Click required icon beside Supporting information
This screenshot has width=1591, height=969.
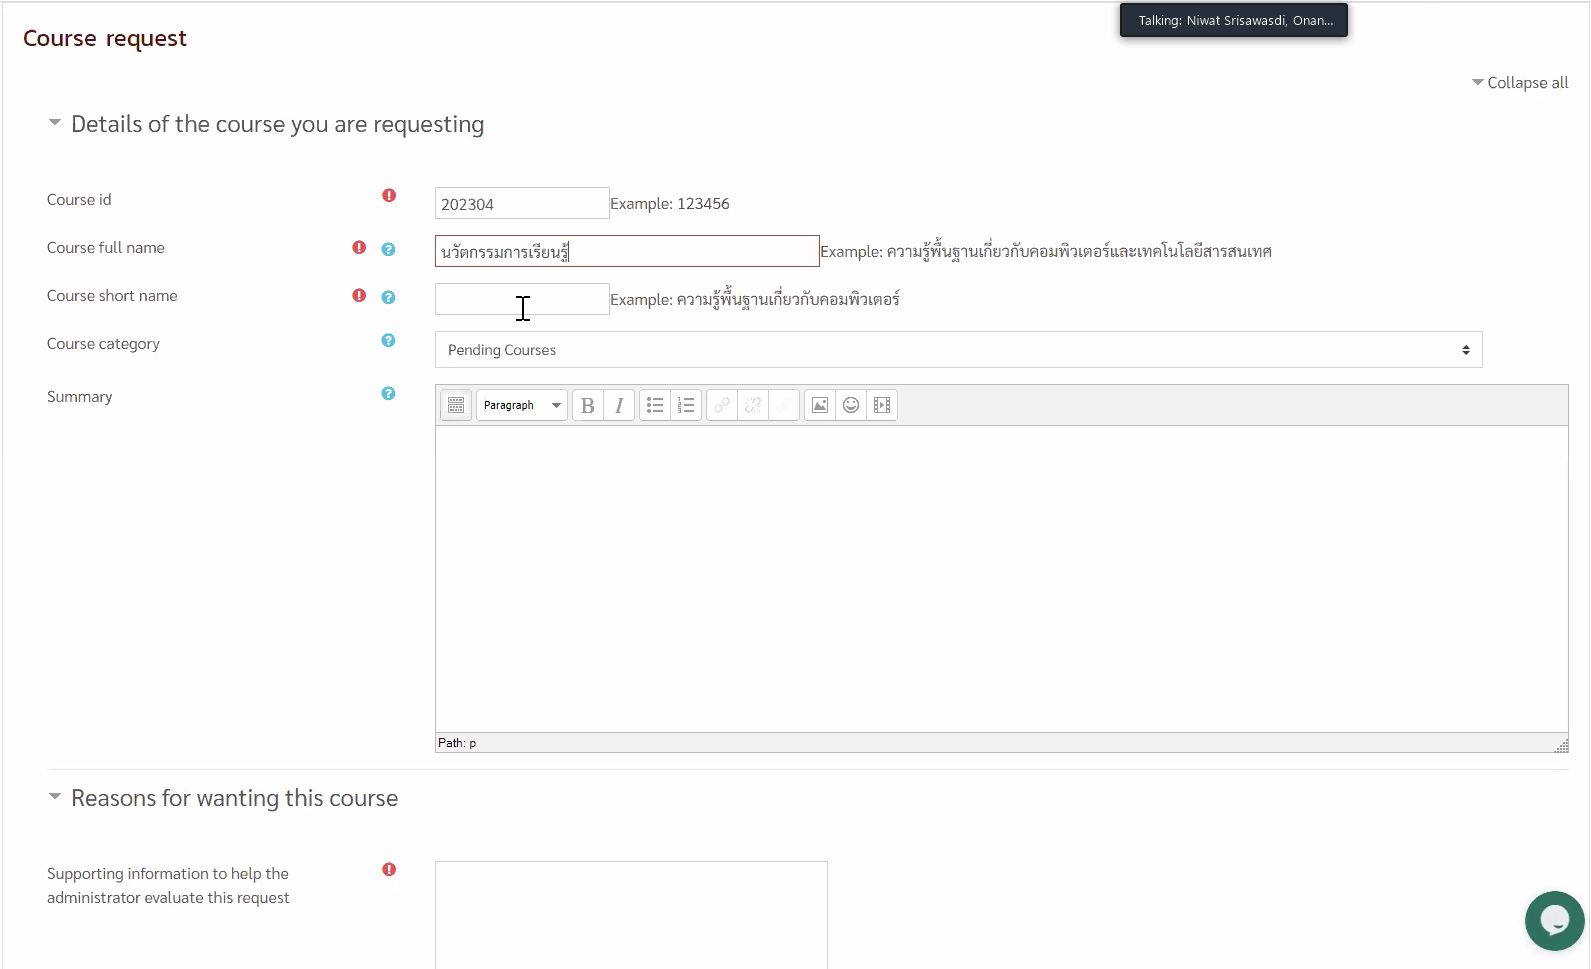389,870
